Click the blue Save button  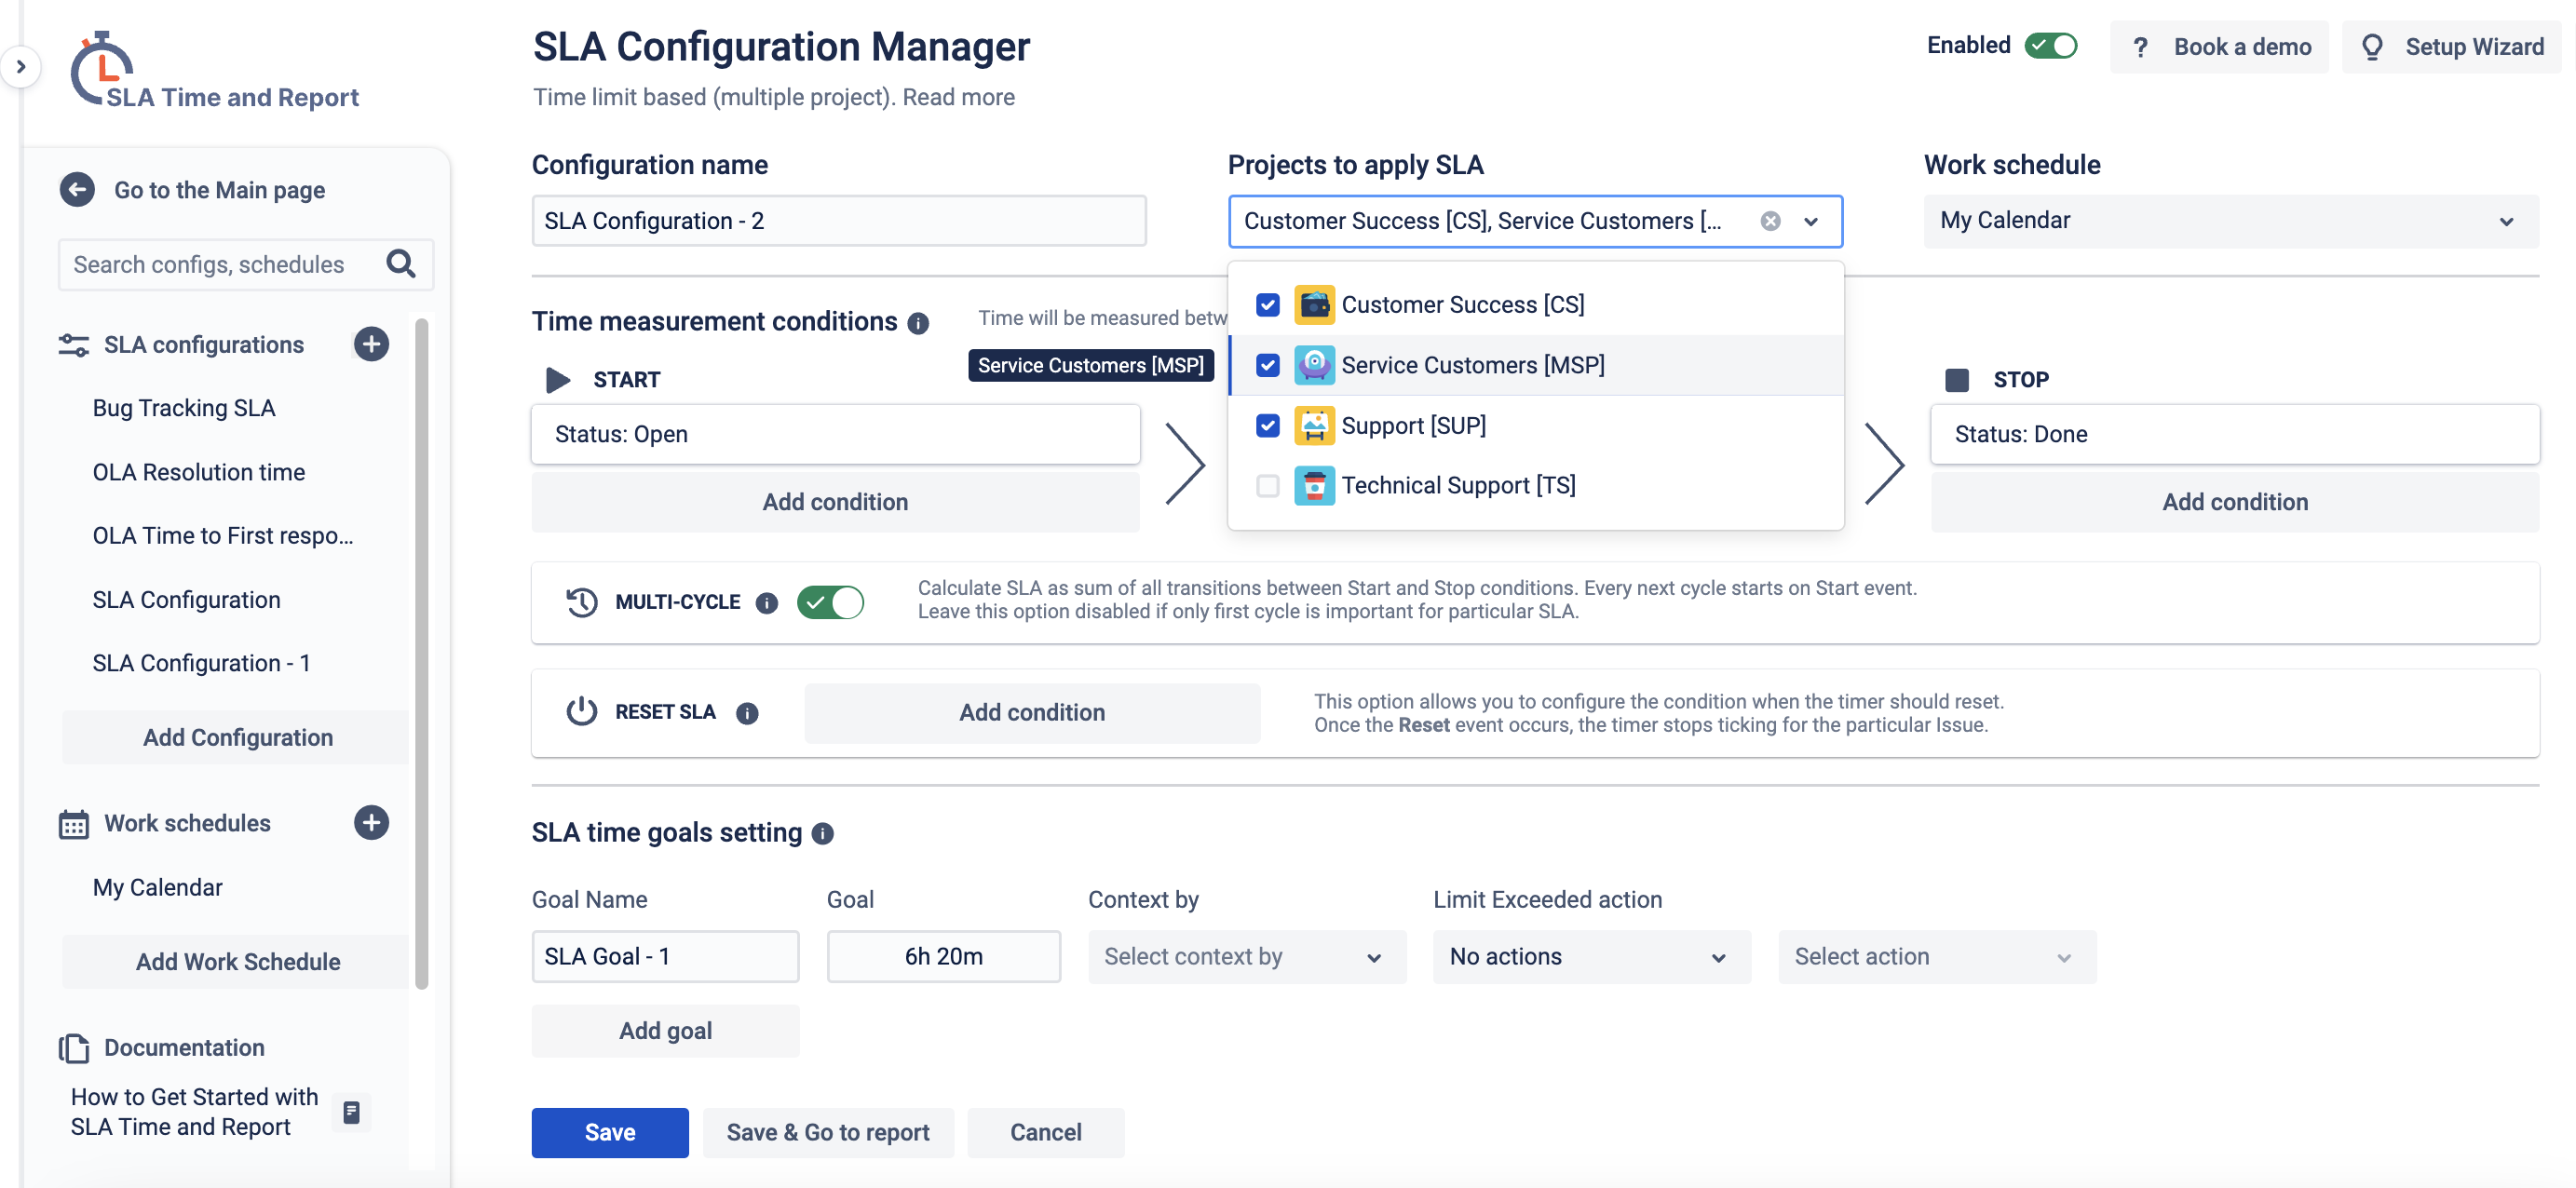click(609, 1132)
